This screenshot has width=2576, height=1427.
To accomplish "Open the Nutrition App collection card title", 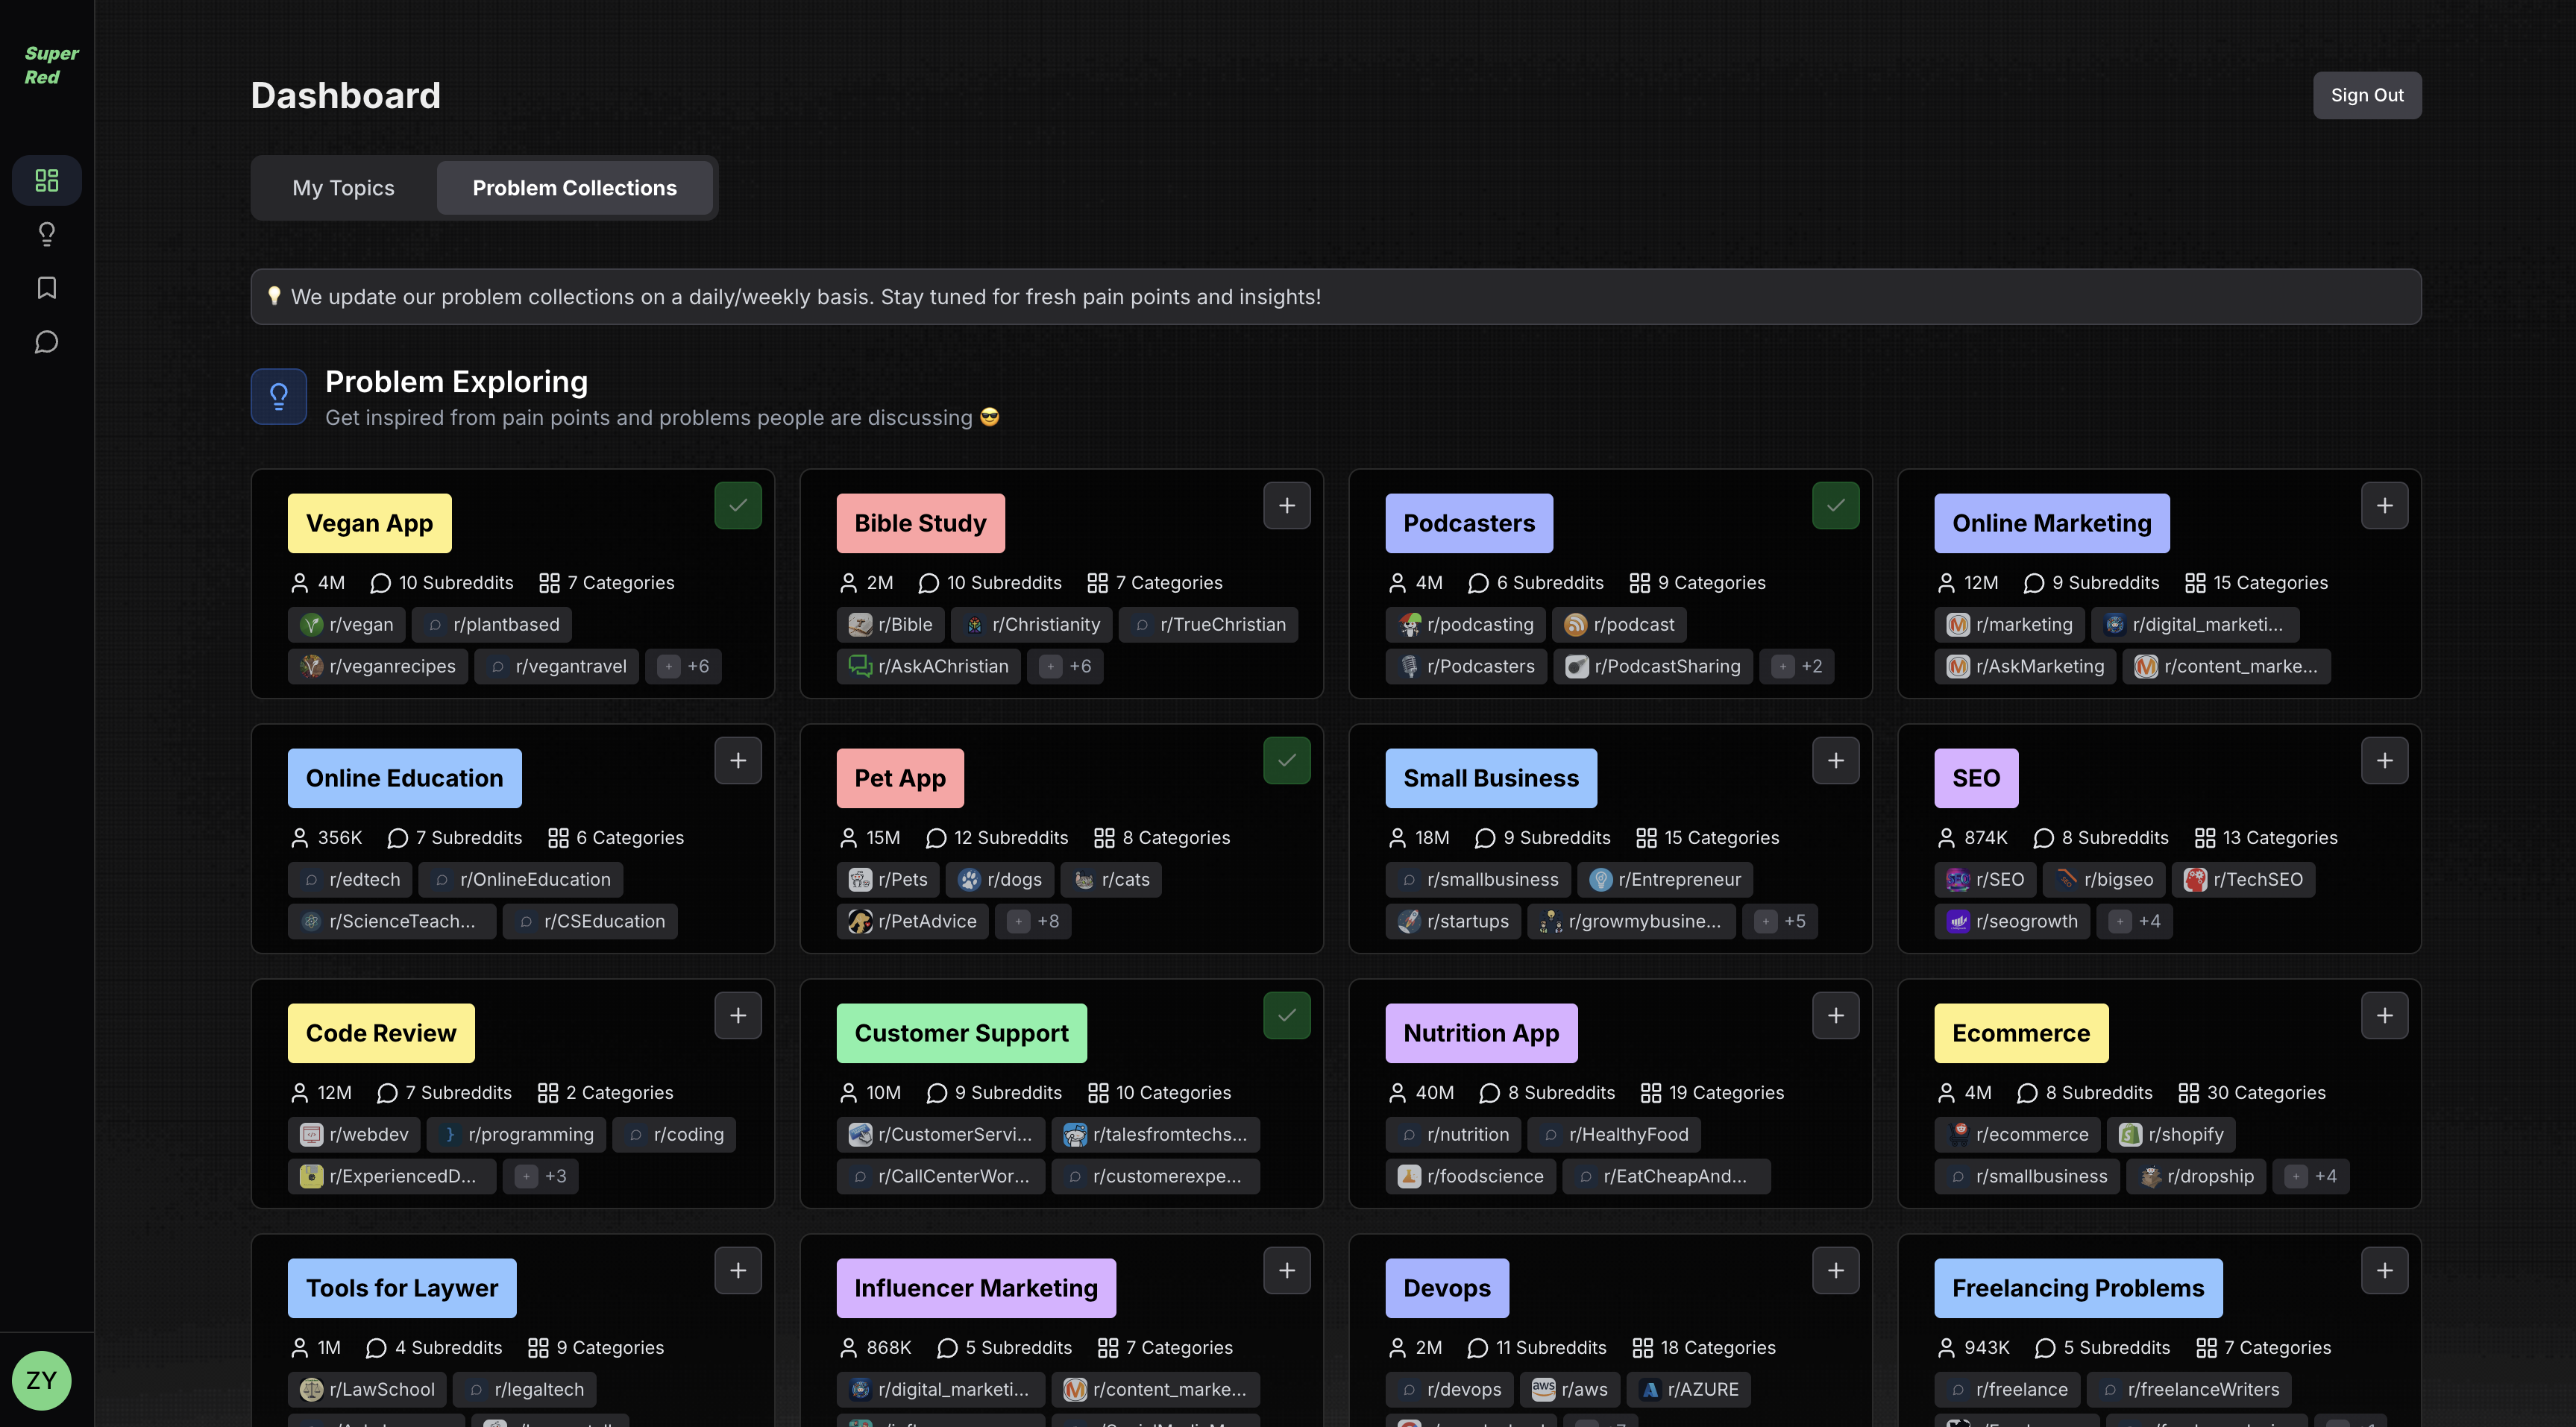I will [1480, 1033].
